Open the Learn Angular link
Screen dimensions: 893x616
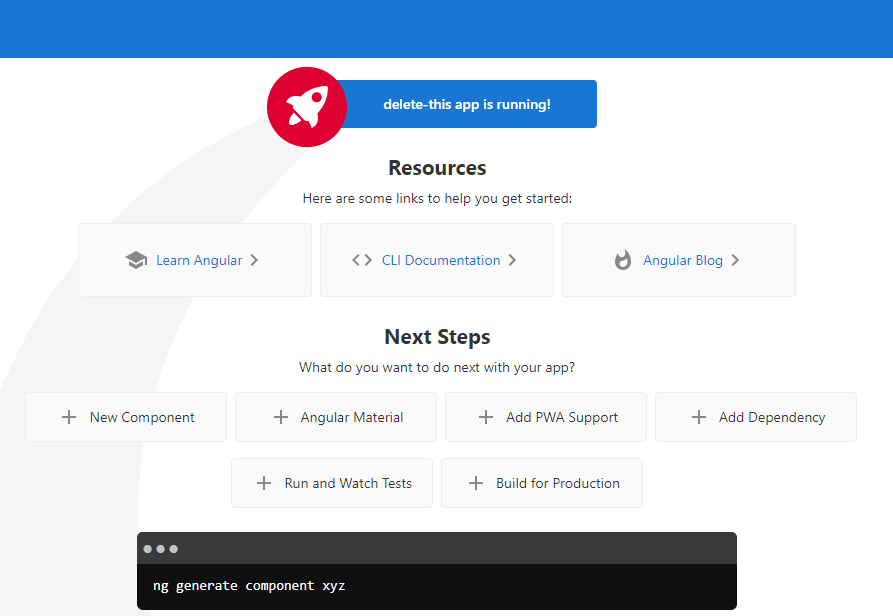point(199,260)
